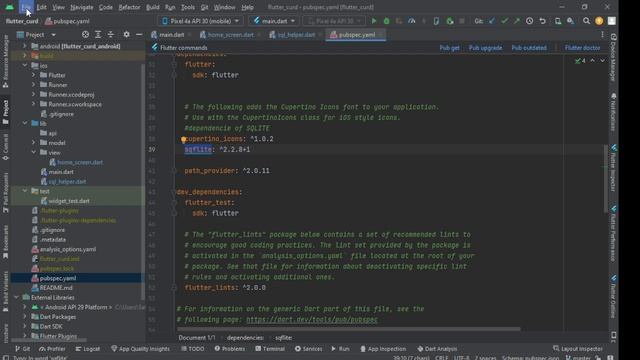640x360 pixels.
Task: Open the Tools menu
Action: coord(187,7)
